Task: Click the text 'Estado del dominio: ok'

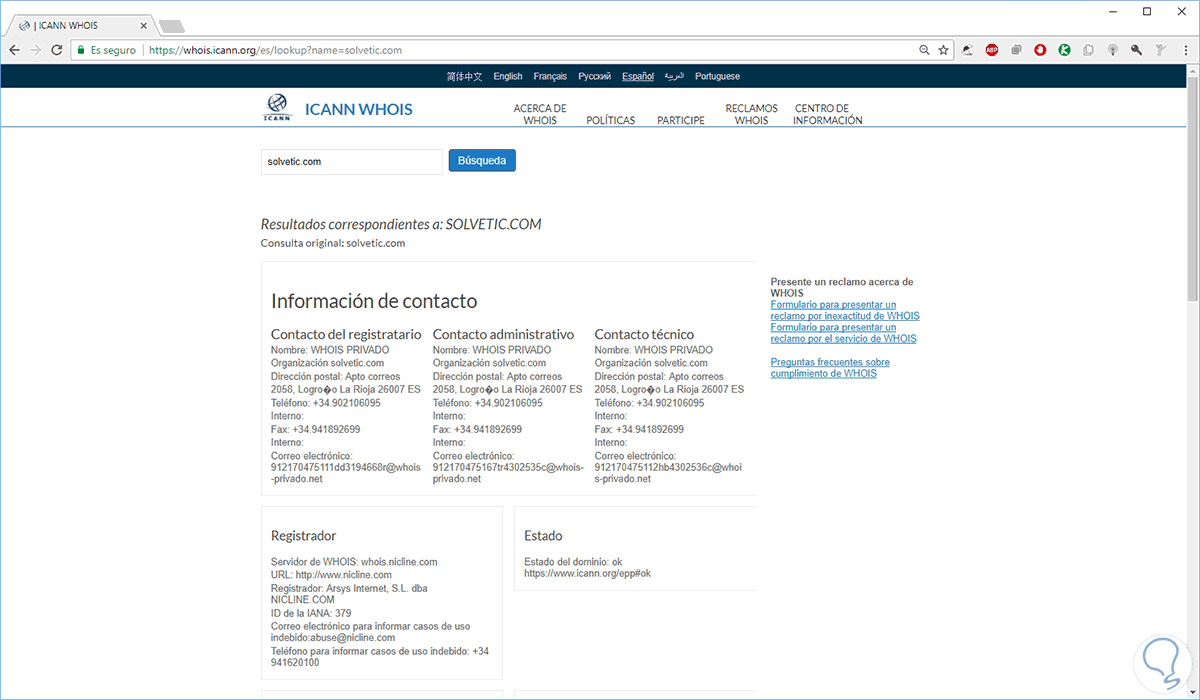Action: [573, 562]
